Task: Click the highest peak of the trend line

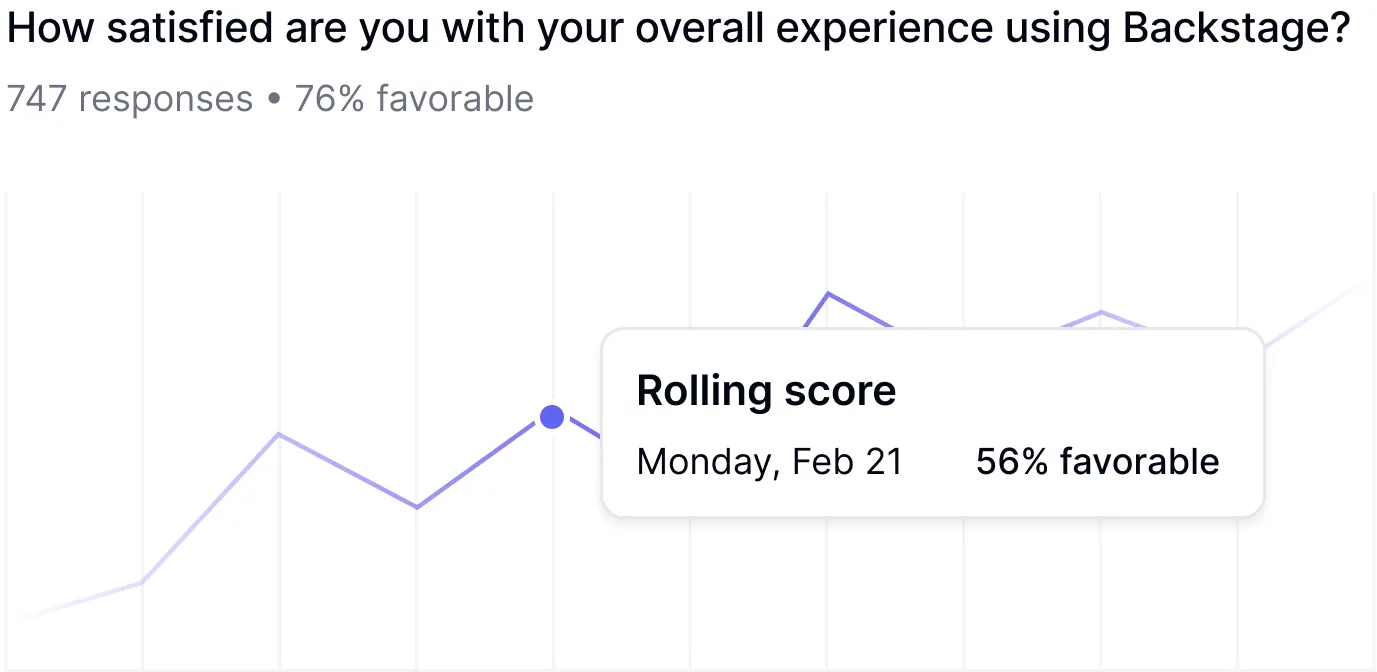Action: click(x=828, y=293)
